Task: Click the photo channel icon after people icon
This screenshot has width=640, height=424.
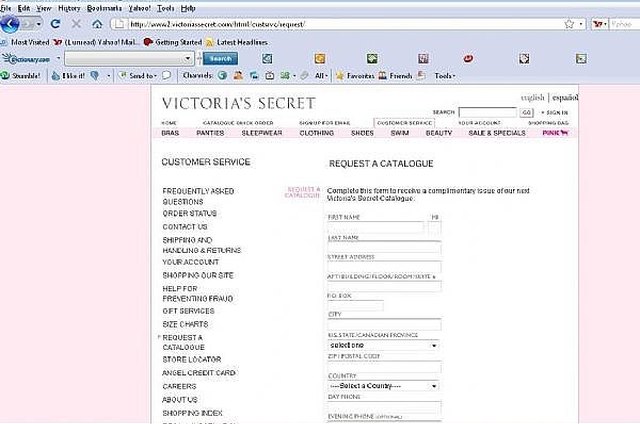Action: click(254, 75)
